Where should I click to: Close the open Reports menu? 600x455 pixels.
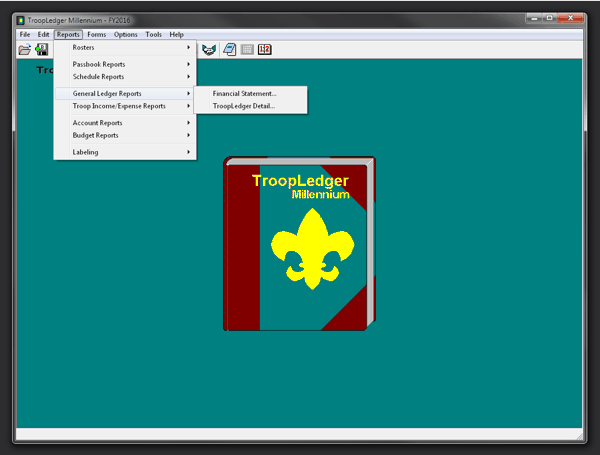click(68, 34)
